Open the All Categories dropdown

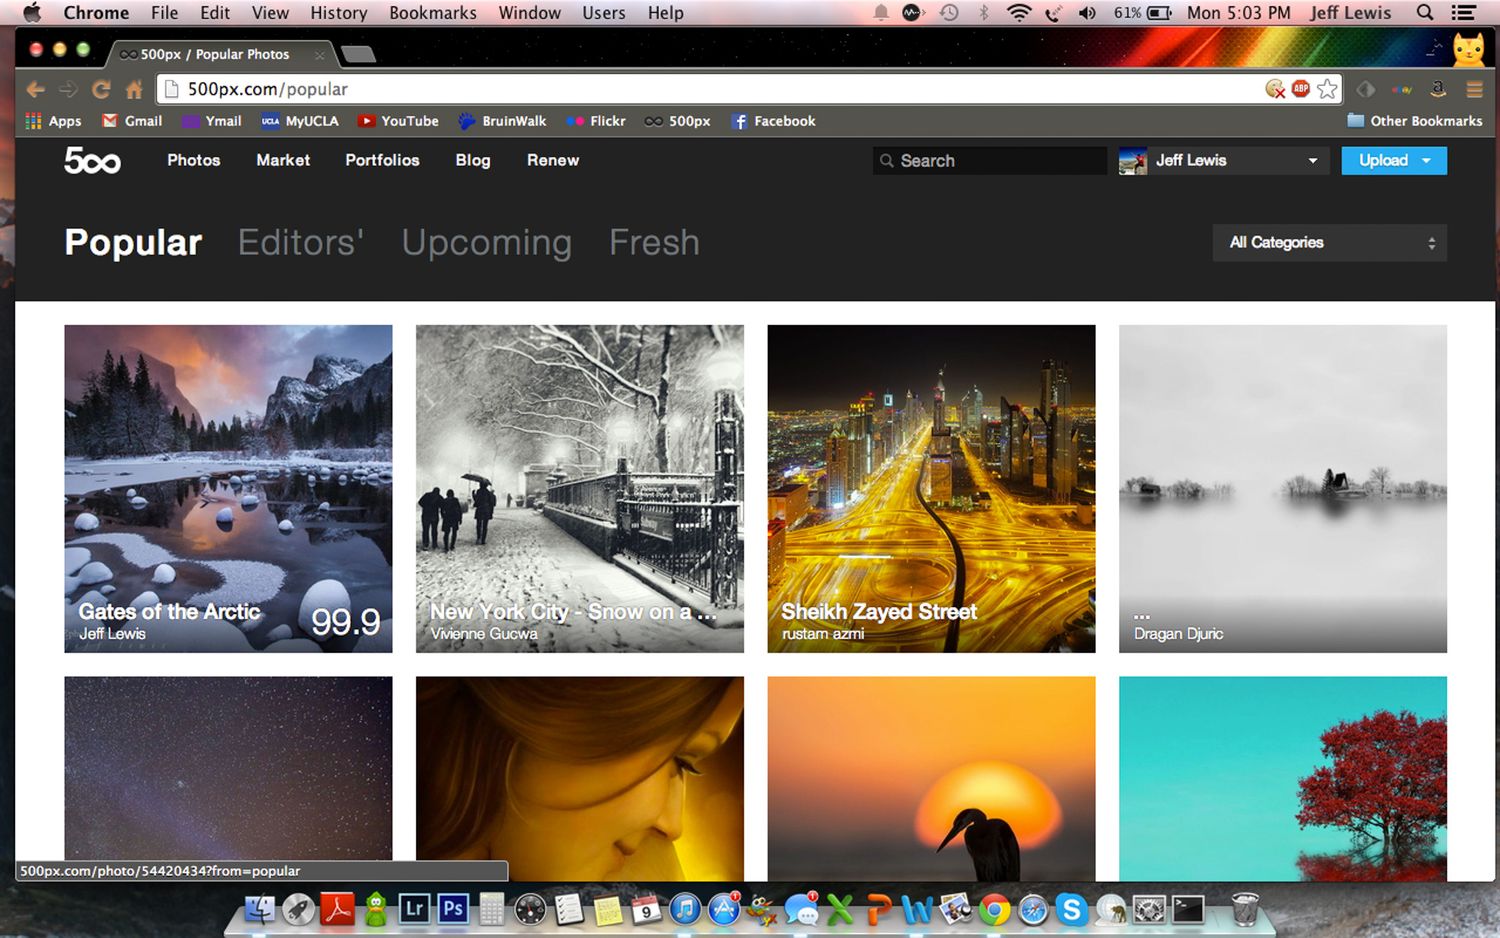[x=1329, y=242]
